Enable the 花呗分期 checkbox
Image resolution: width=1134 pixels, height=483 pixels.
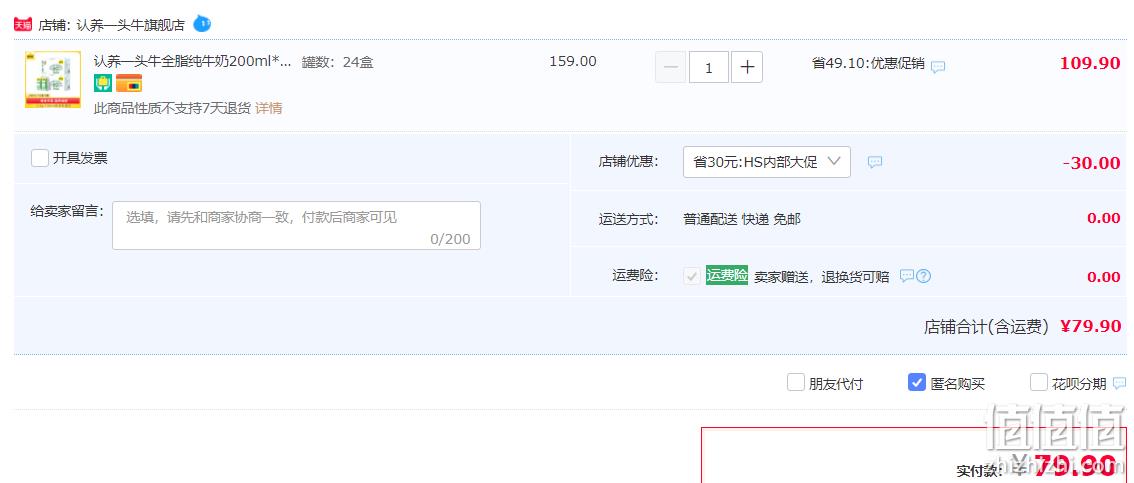tap(1039, 382)
